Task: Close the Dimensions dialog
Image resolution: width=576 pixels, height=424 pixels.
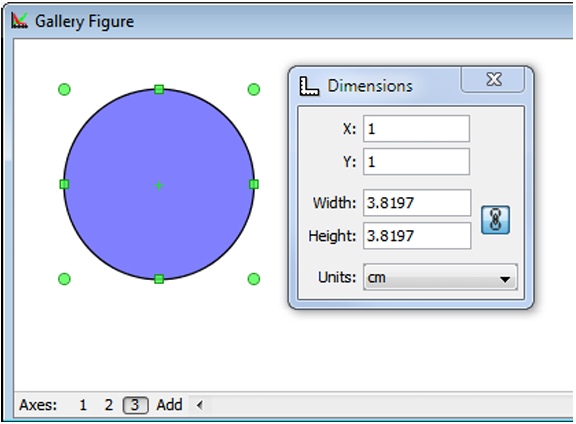Action: (493, 79)
